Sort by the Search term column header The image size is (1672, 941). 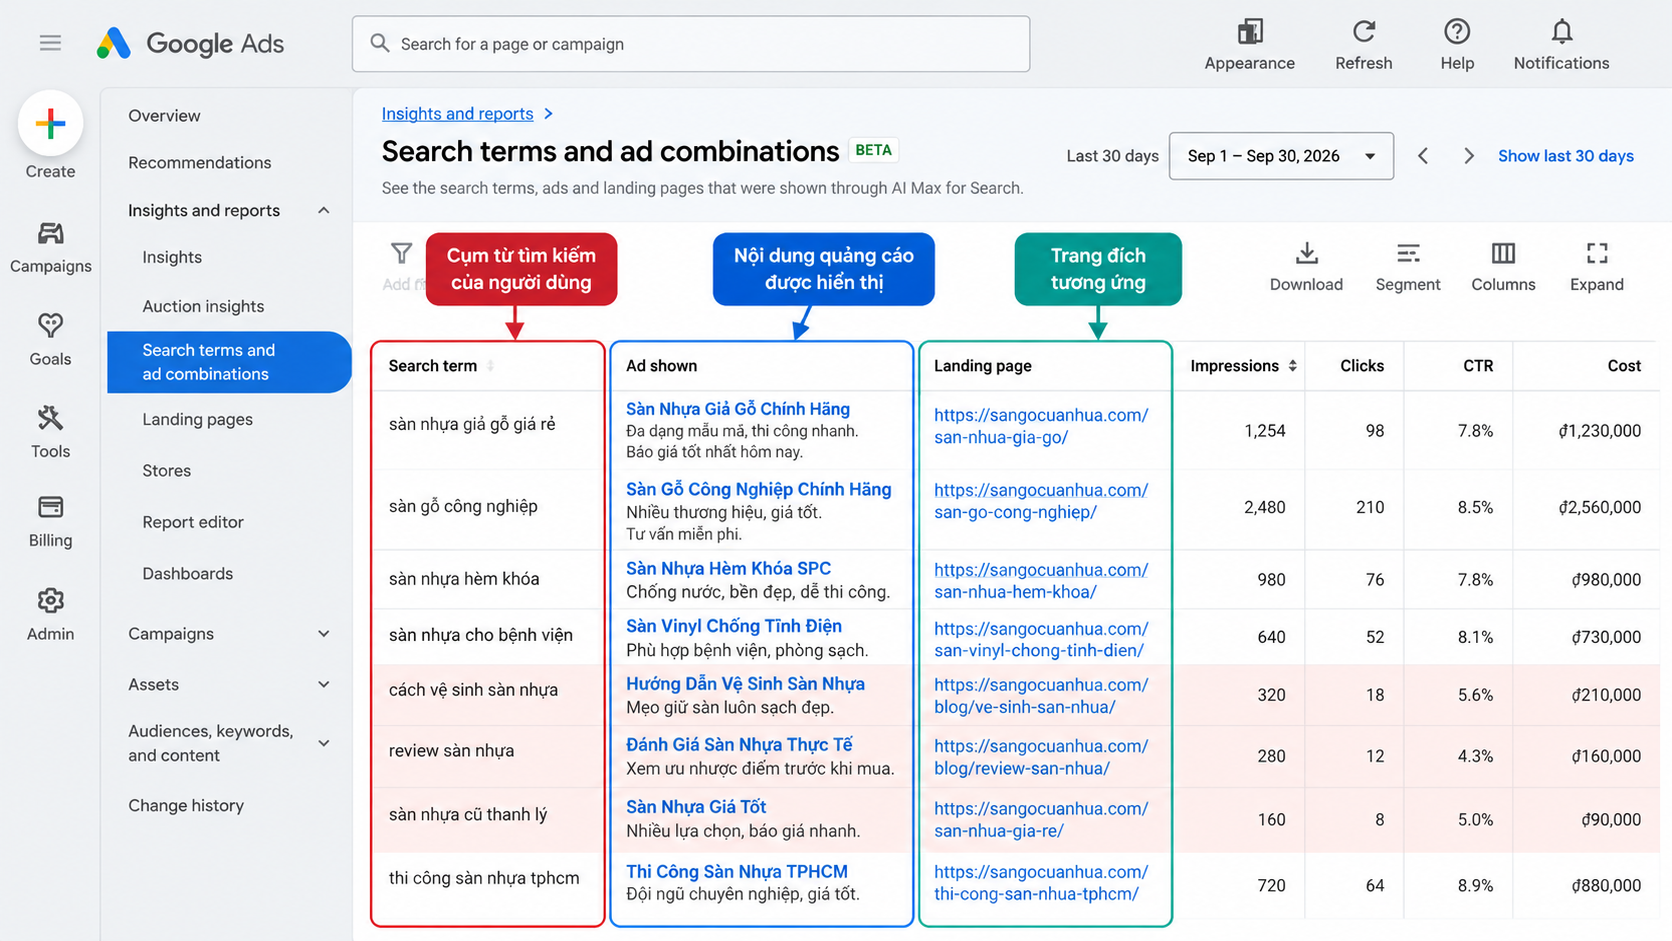point(441,366)
